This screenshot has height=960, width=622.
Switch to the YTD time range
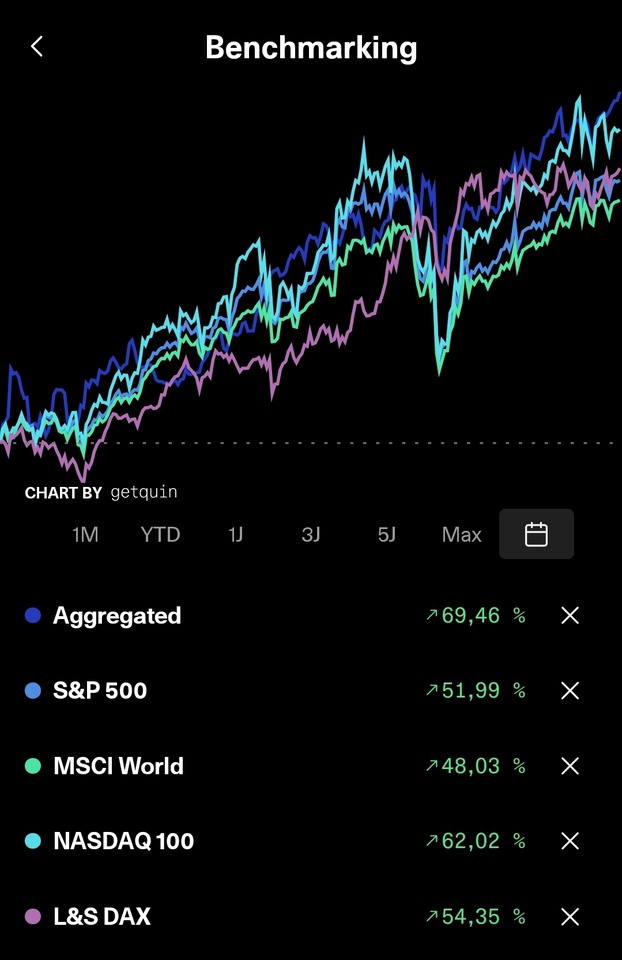pos(160,535)
